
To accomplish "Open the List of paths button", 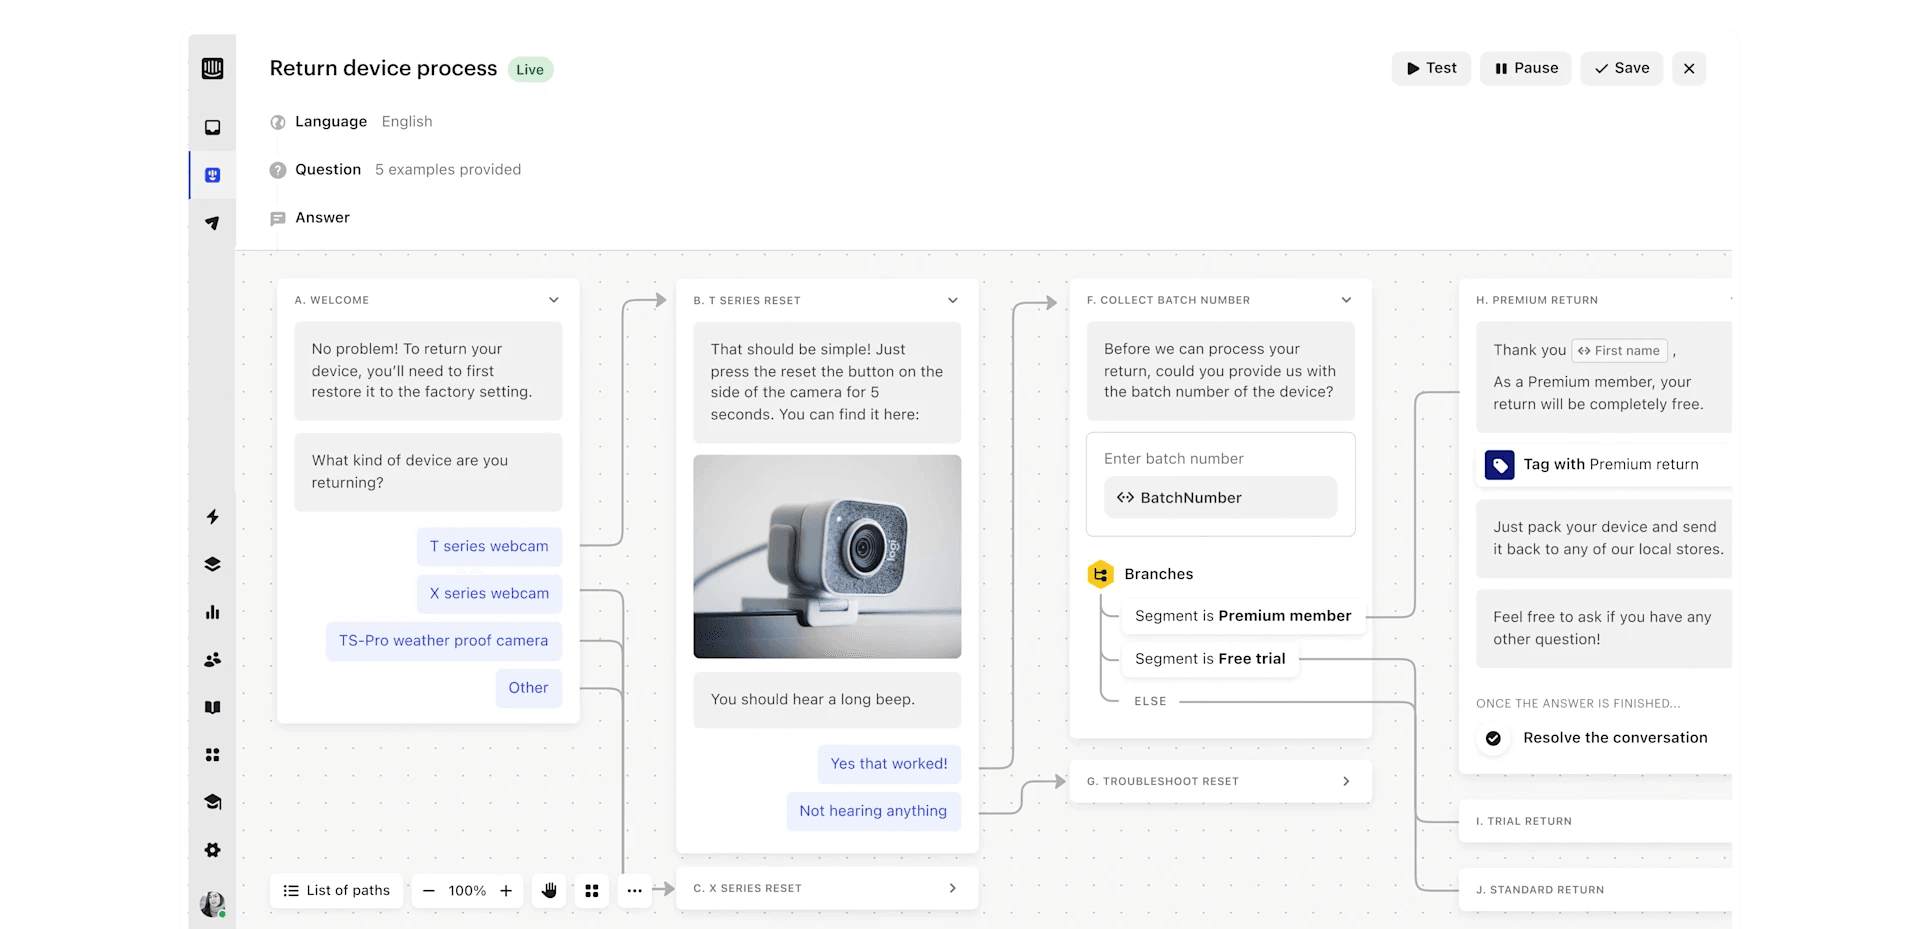I will point(337,890).
